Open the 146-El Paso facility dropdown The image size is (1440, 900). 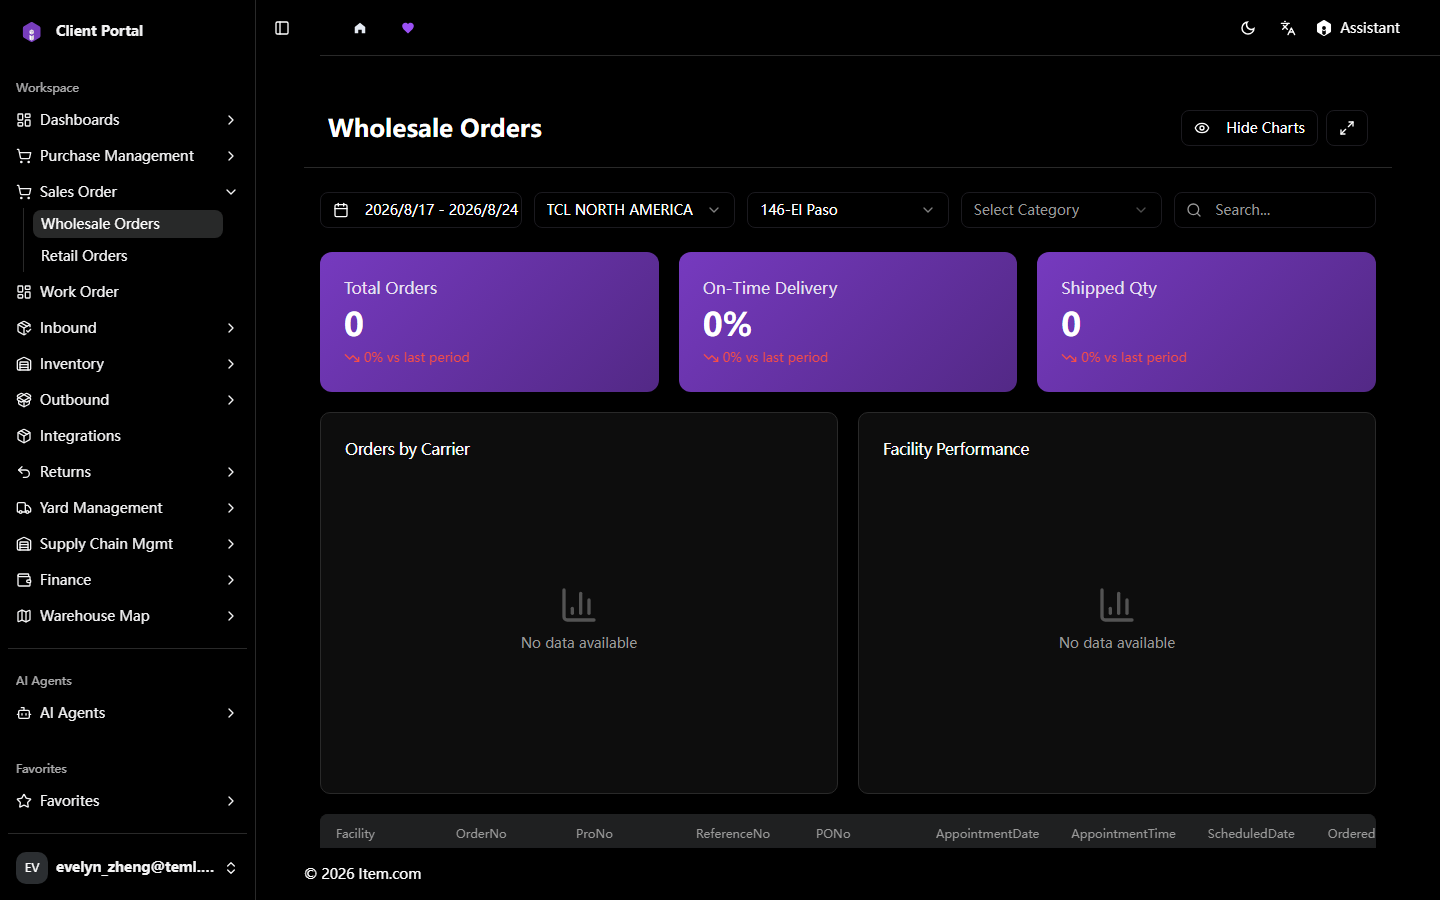847,210
